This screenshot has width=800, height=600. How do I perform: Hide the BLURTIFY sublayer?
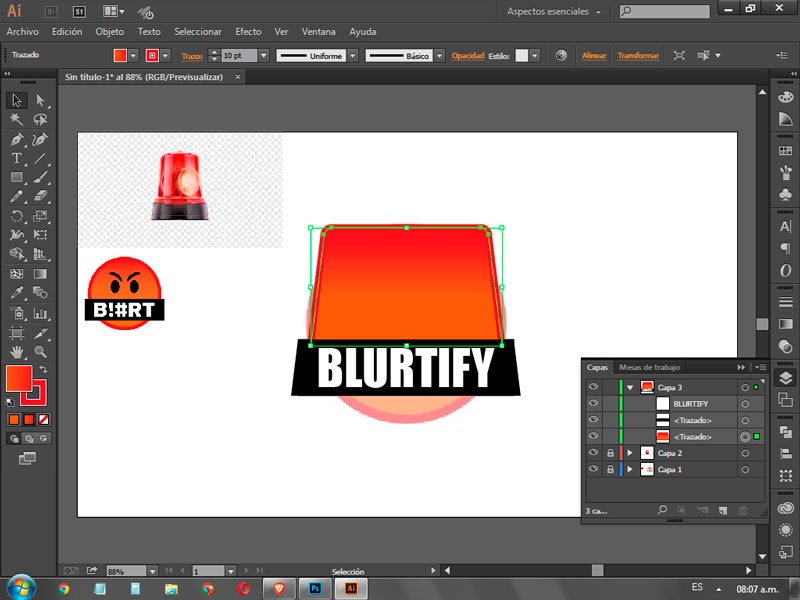tap(593, 404)
